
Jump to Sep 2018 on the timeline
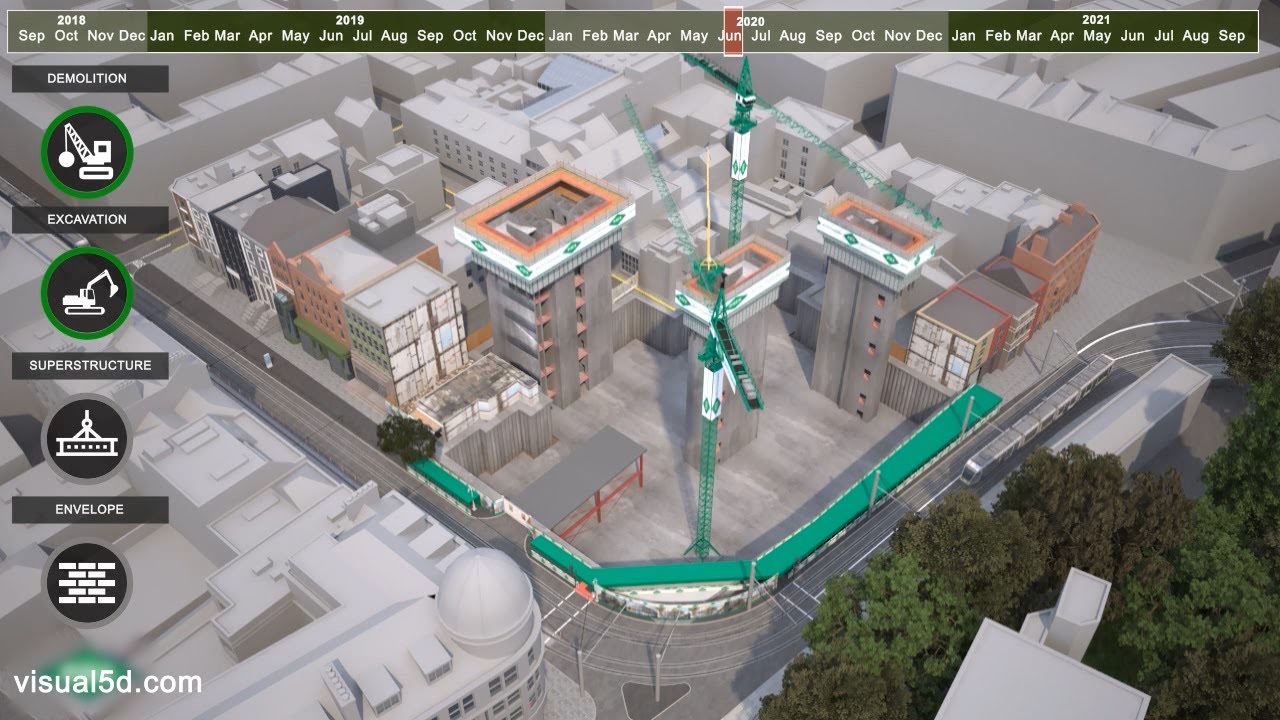tap(32, 36)
